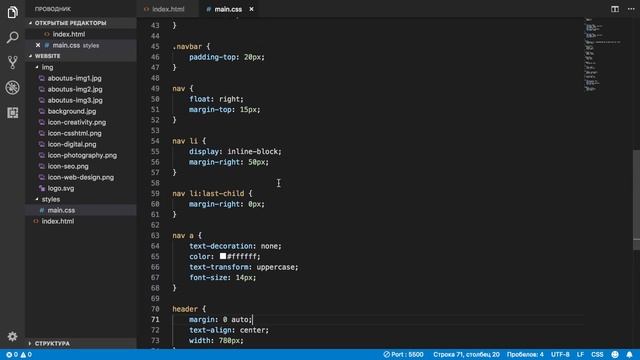Screen dimensions: 640x360
Task: Open the editor More Actions ellipsis
Action: click(631, 9)
